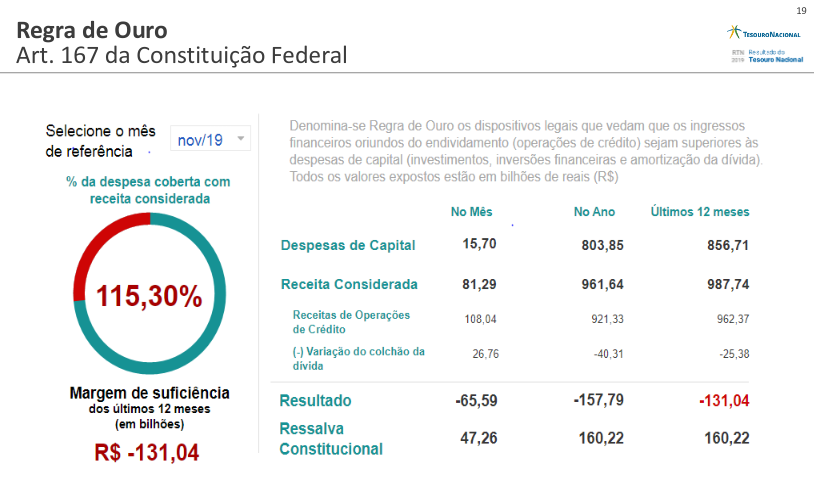Click the red -131,04 Resultado value
The width and height of the screenshot is (814, 483).
tap(721, 400)
